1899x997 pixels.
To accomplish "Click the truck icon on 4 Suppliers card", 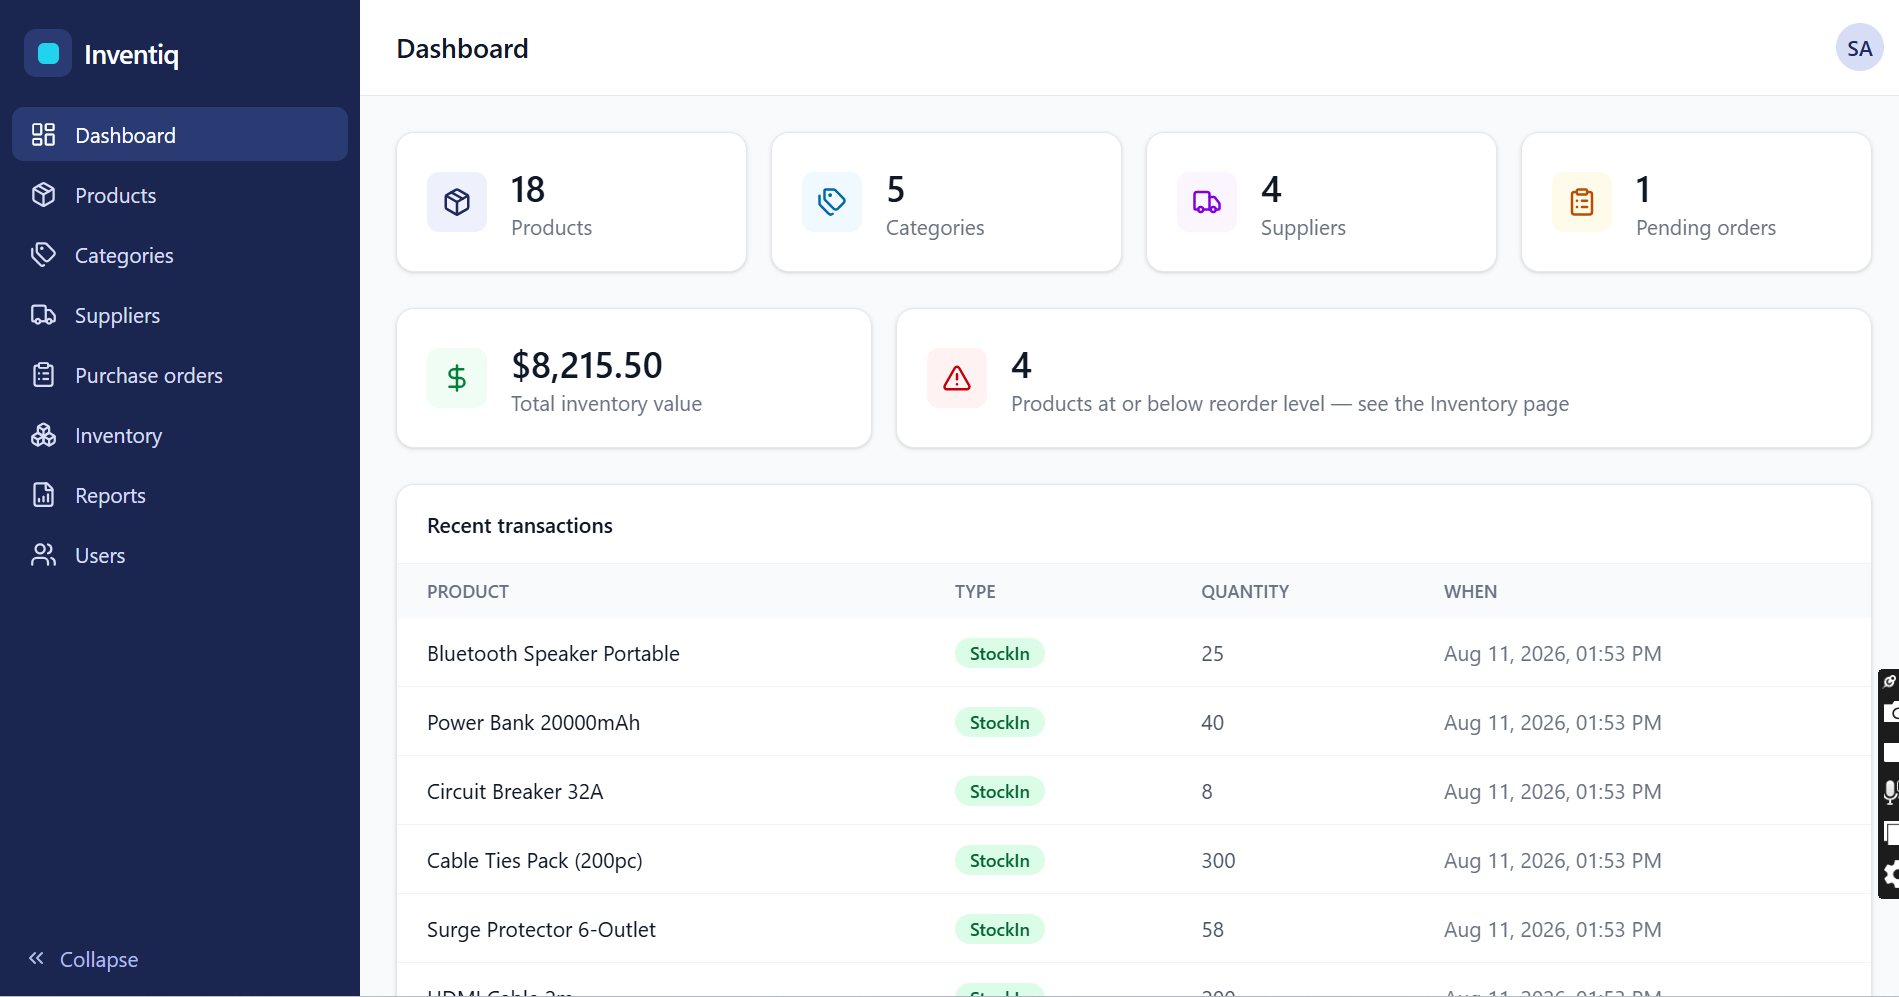I will tap(1207, 202).
